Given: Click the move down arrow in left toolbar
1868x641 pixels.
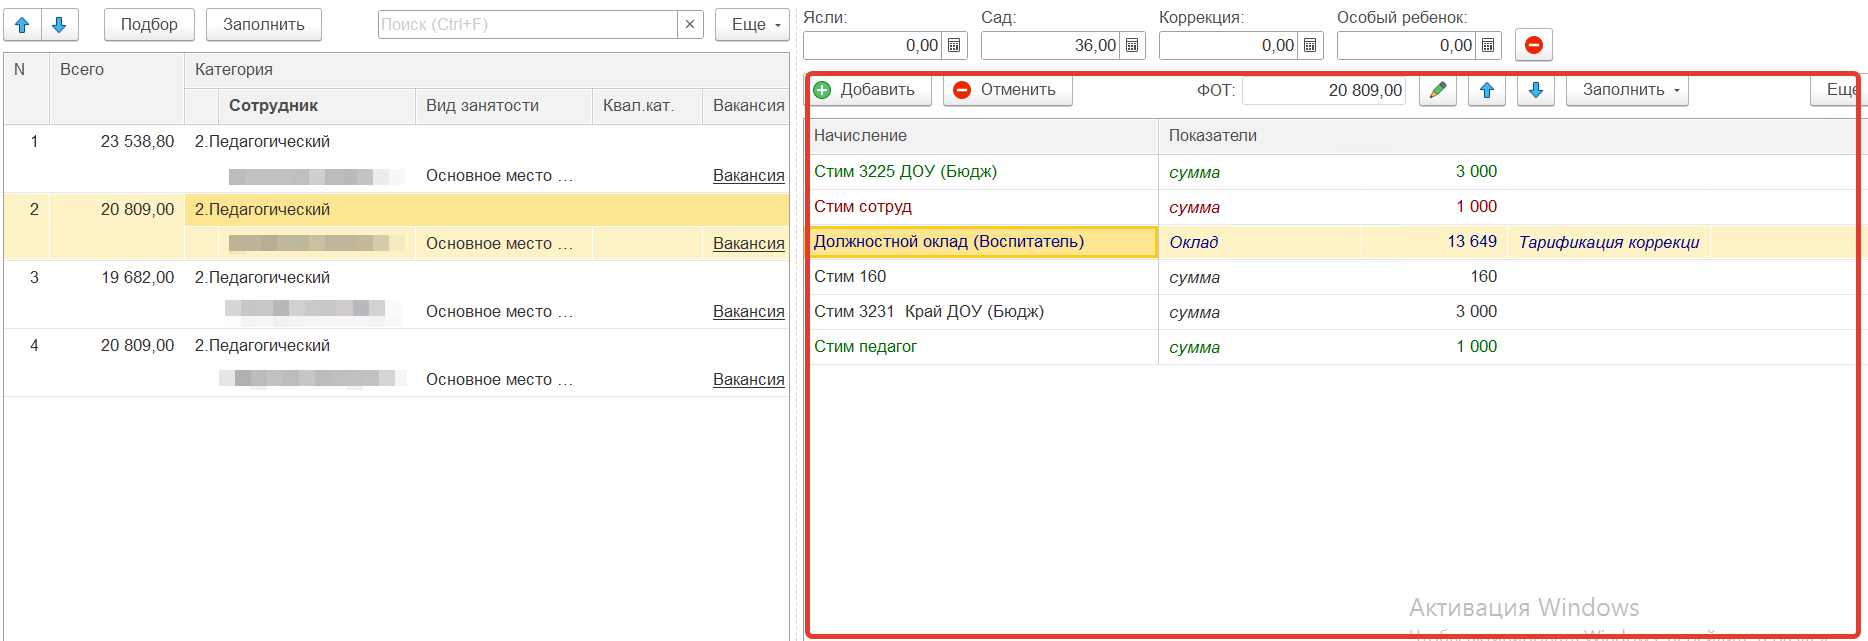Looking at the screenshot, I should 59,25.
